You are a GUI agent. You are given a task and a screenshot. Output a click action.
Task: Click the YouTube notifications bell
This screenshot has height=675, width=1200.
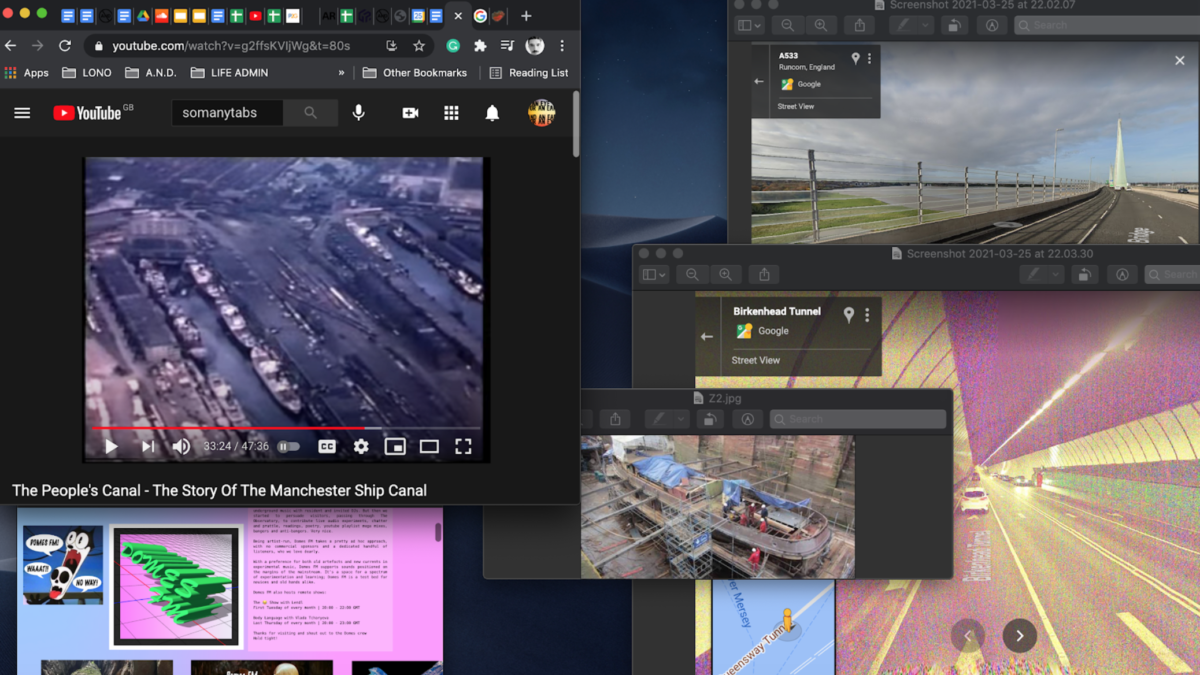point(492,113)
